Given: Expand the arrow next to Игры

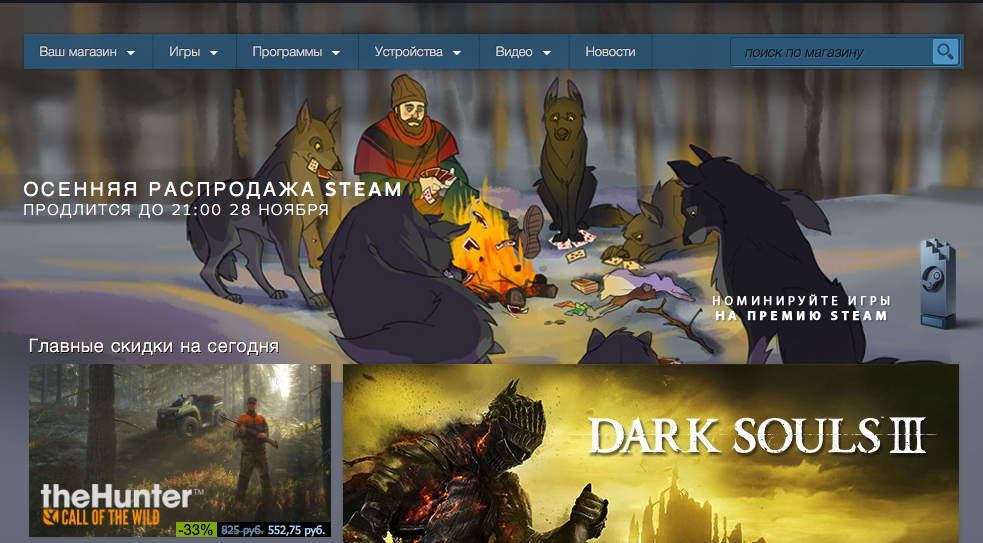Looking at the screenshot, I should [214, 53].
